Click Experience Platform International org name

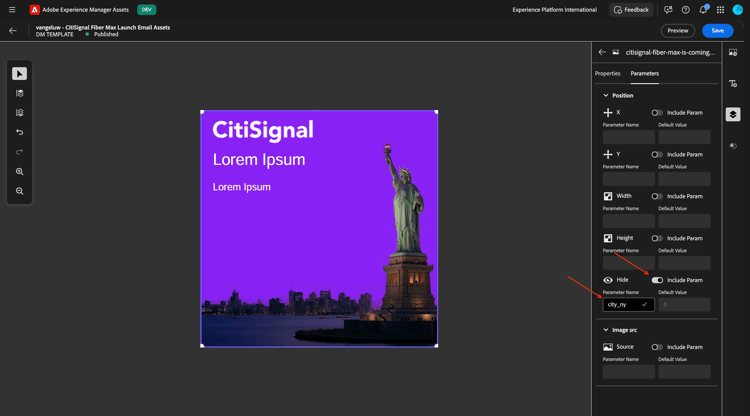tap(554, 10)
